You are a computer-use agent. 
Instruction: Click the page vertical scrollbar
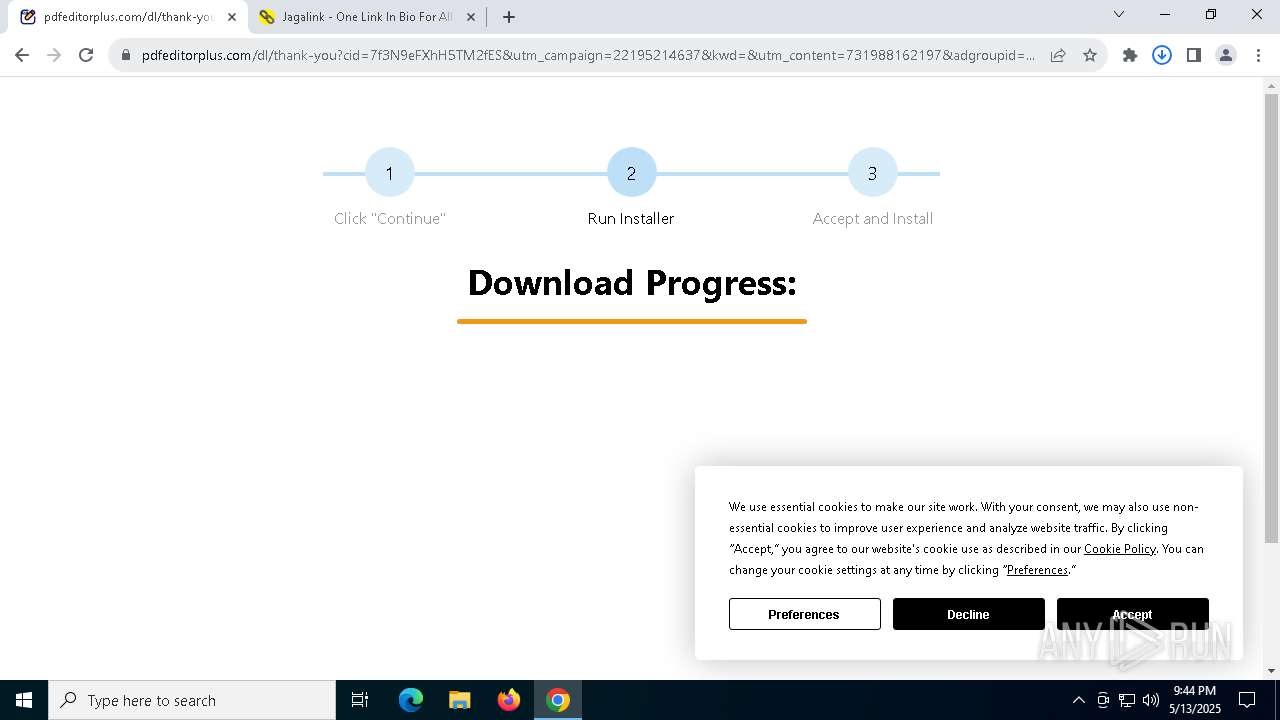click(1271, 318)
